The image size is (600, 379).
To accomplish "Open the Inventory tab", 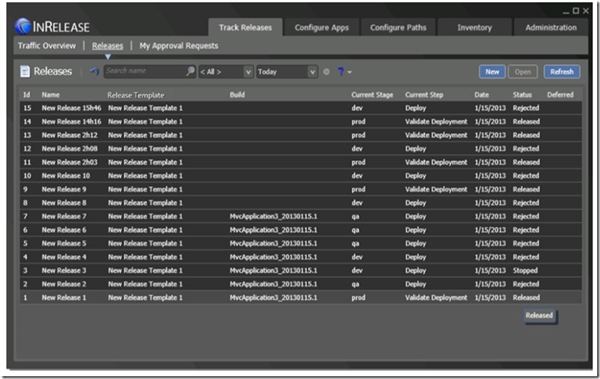I will pos(474,28).
